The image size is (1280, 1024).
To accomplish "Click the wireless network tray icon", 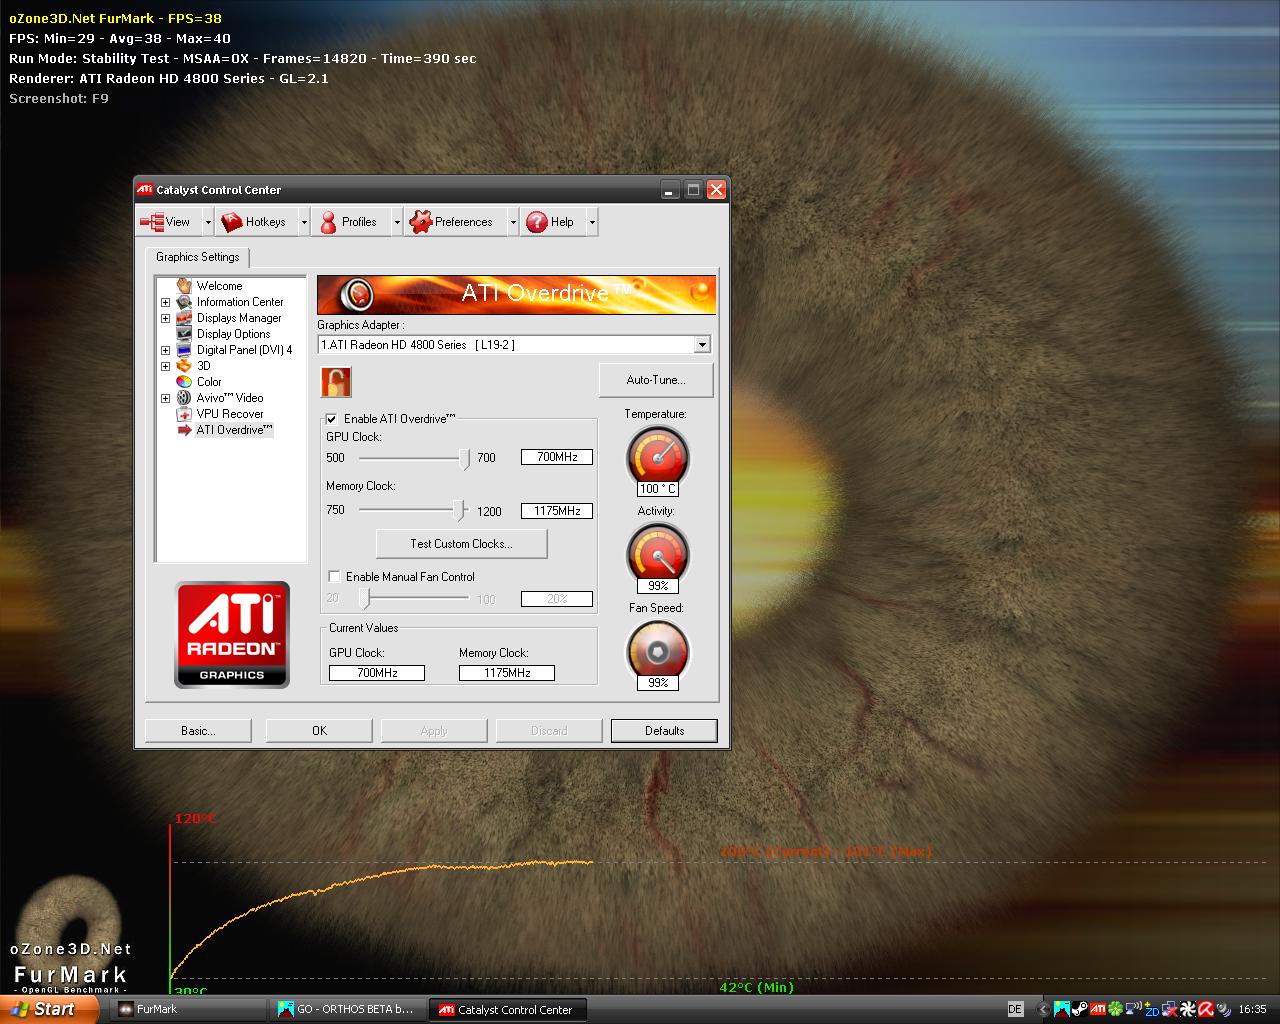I will pyautogui.click(x=1134, y=1008).
